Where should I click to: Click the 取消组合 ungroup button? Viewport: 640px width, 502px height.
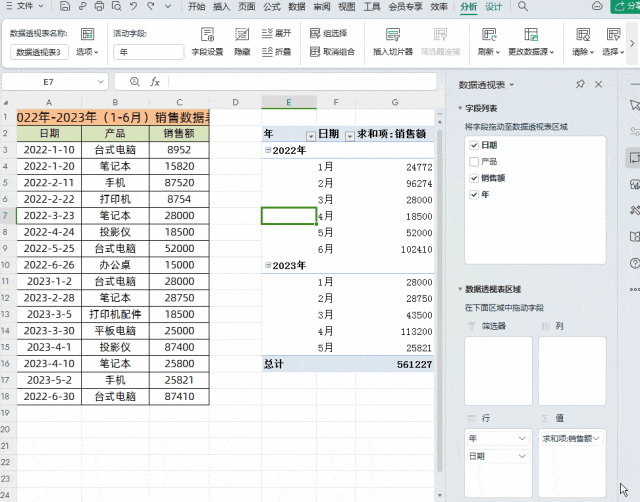tap(332, 52)
